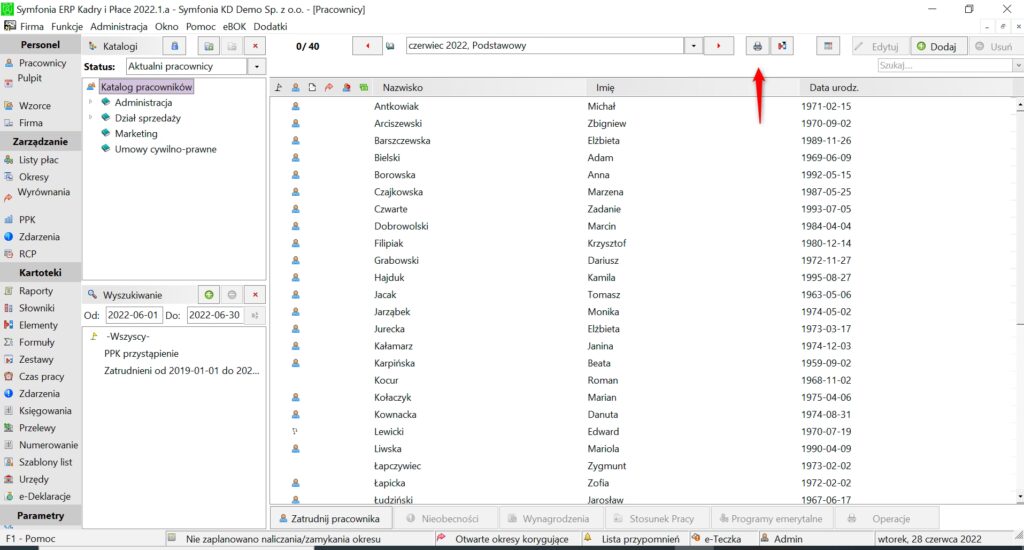Go to next period with right arrow
Image resolution: width=1024 pixels, height=550 pixels.
tap(718, 46)
